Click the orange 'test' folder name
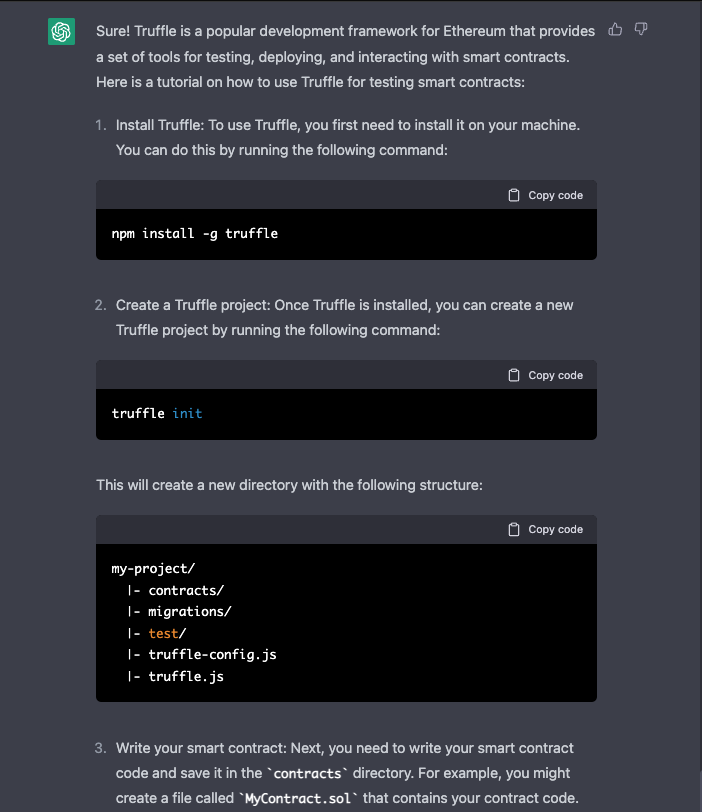The width and height of the screenshot is (702, 812). pyautogui.click(x=163, y=633)
